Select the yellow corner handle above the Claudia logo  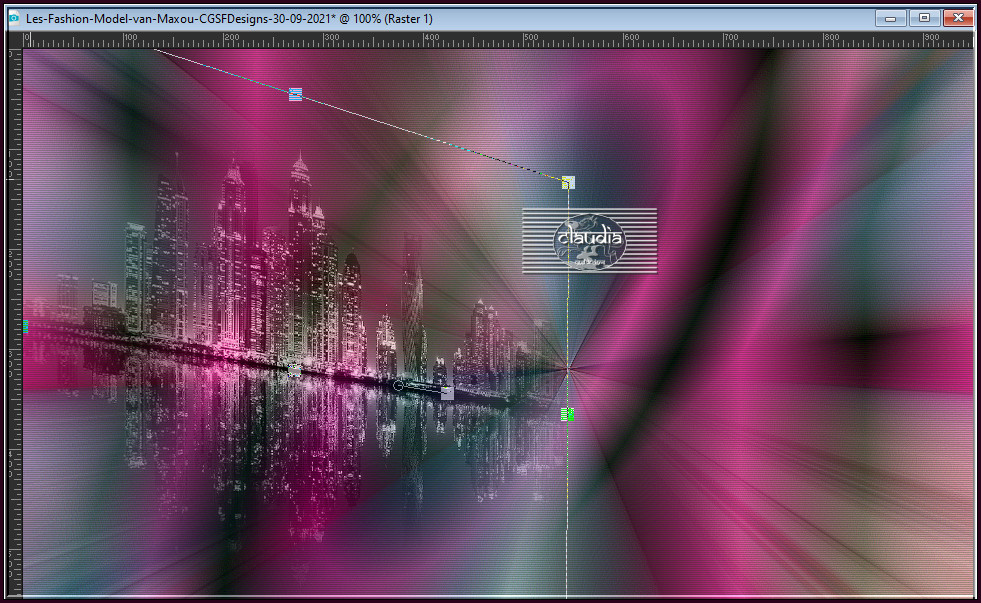tap(568, 182)
